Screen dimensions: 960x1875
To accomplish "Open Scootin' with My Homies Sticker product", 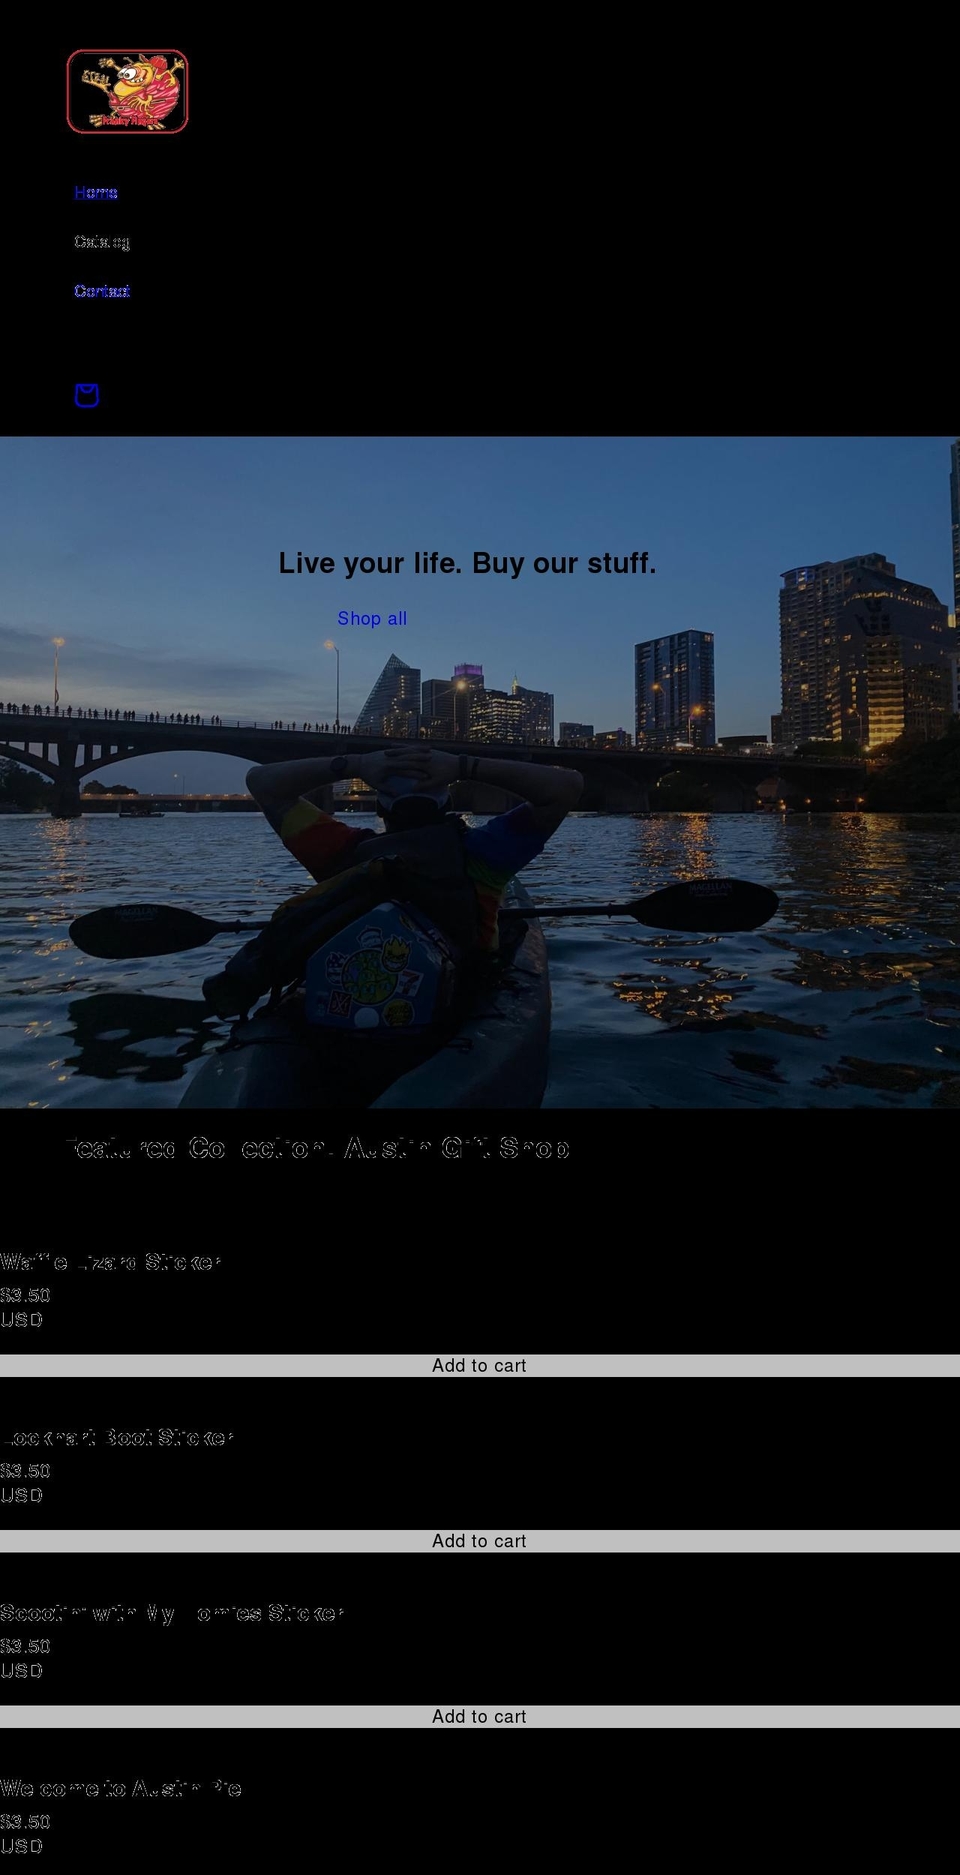I will 172,1613.
